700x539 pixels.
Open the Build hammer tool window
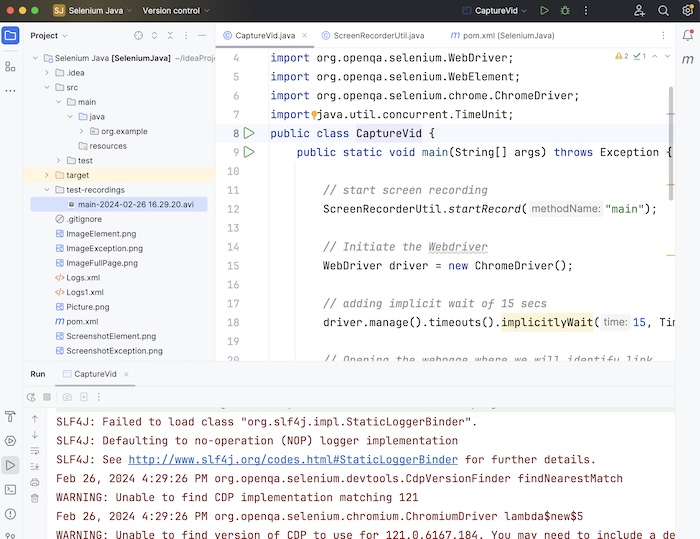11,416
